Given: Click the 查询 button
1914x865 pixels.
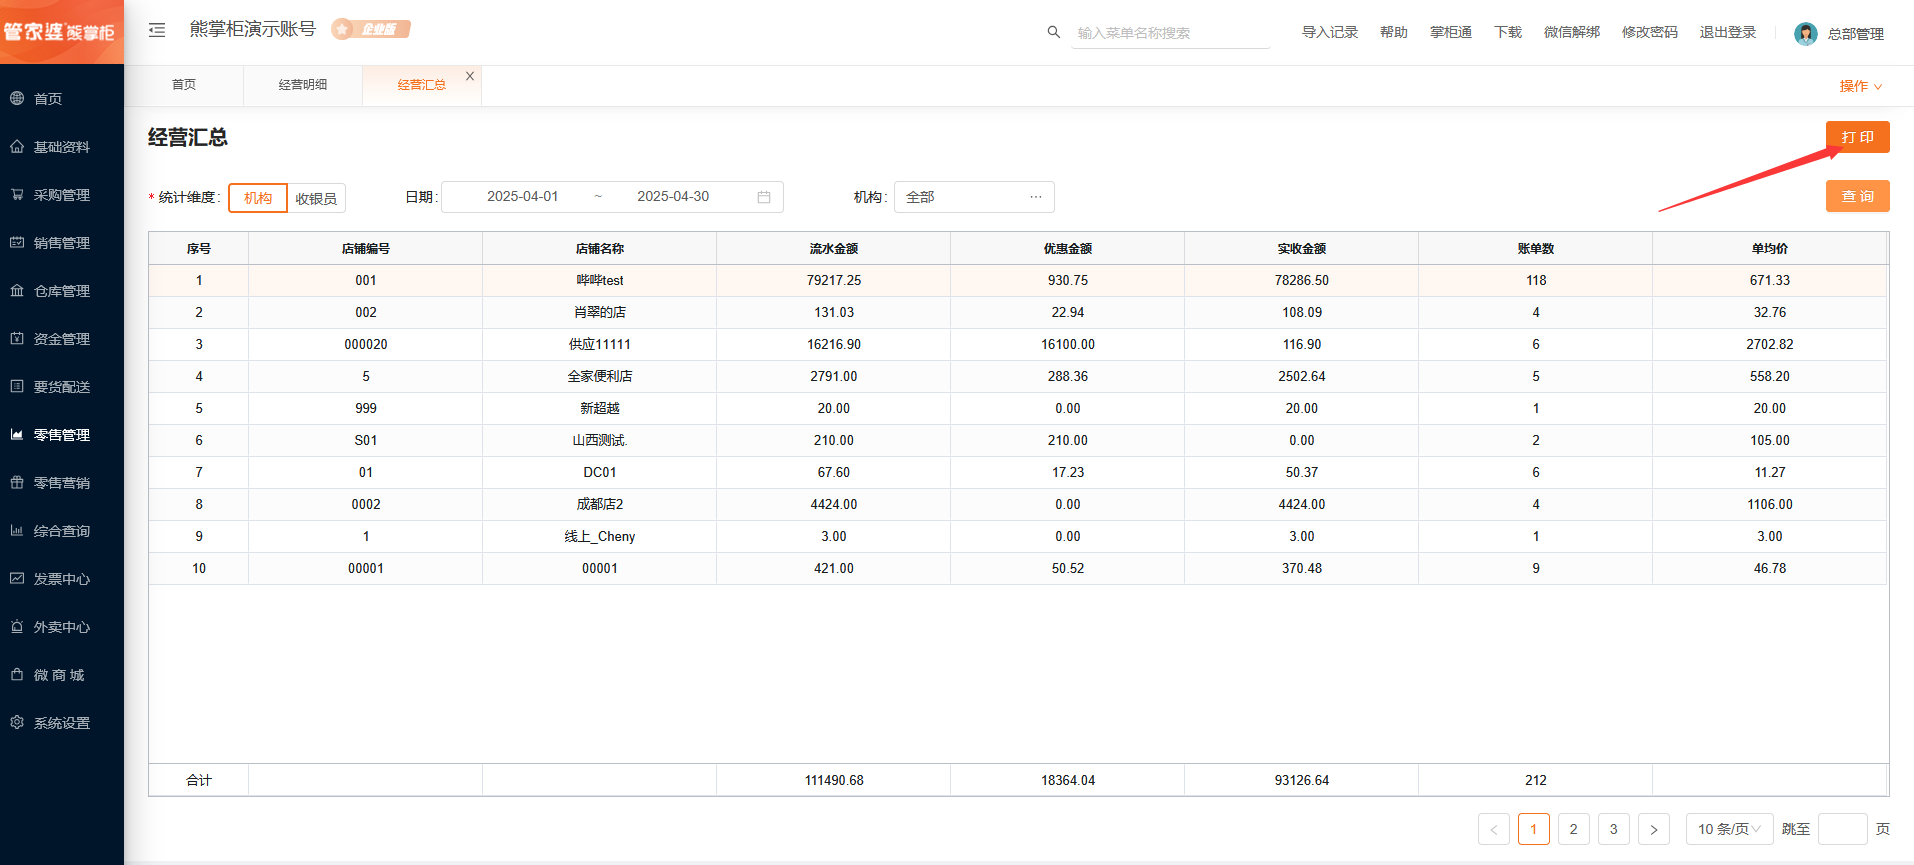Looking at the screenshot, I should coord(1857,196).
